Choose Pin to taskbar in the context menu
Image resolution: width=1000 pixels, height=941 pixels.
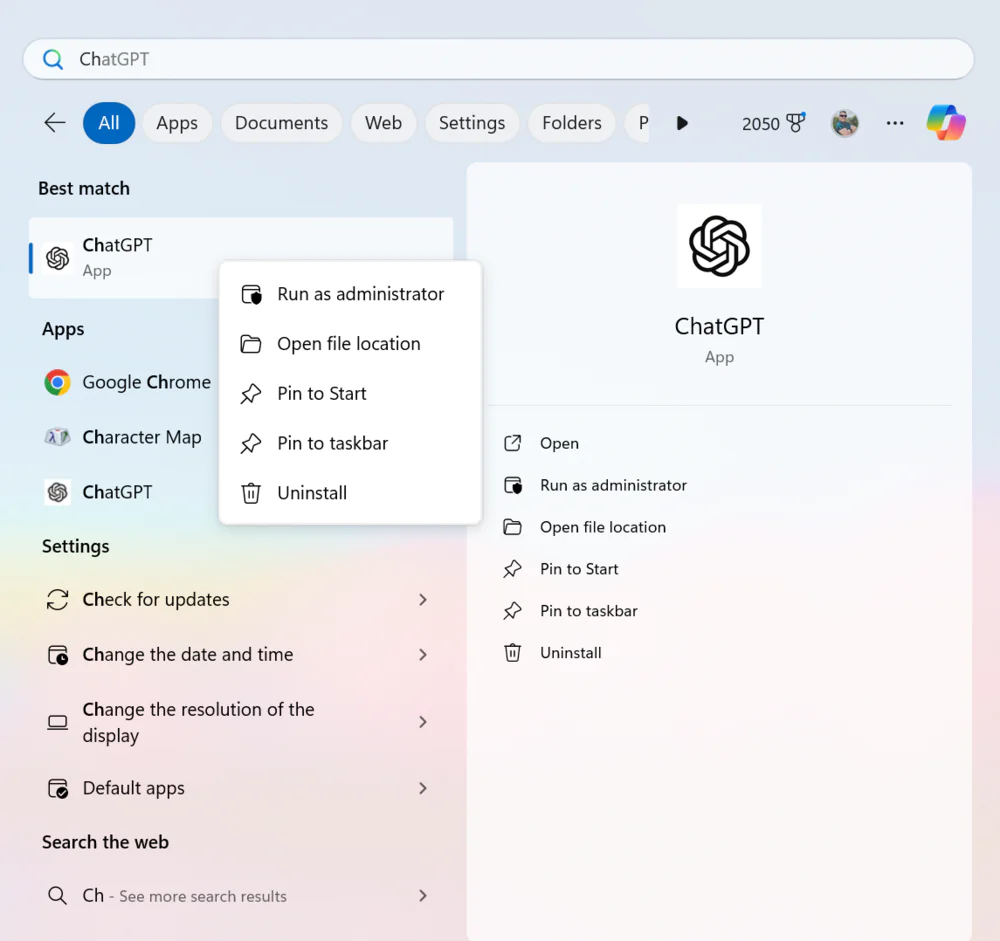point(350,443)
